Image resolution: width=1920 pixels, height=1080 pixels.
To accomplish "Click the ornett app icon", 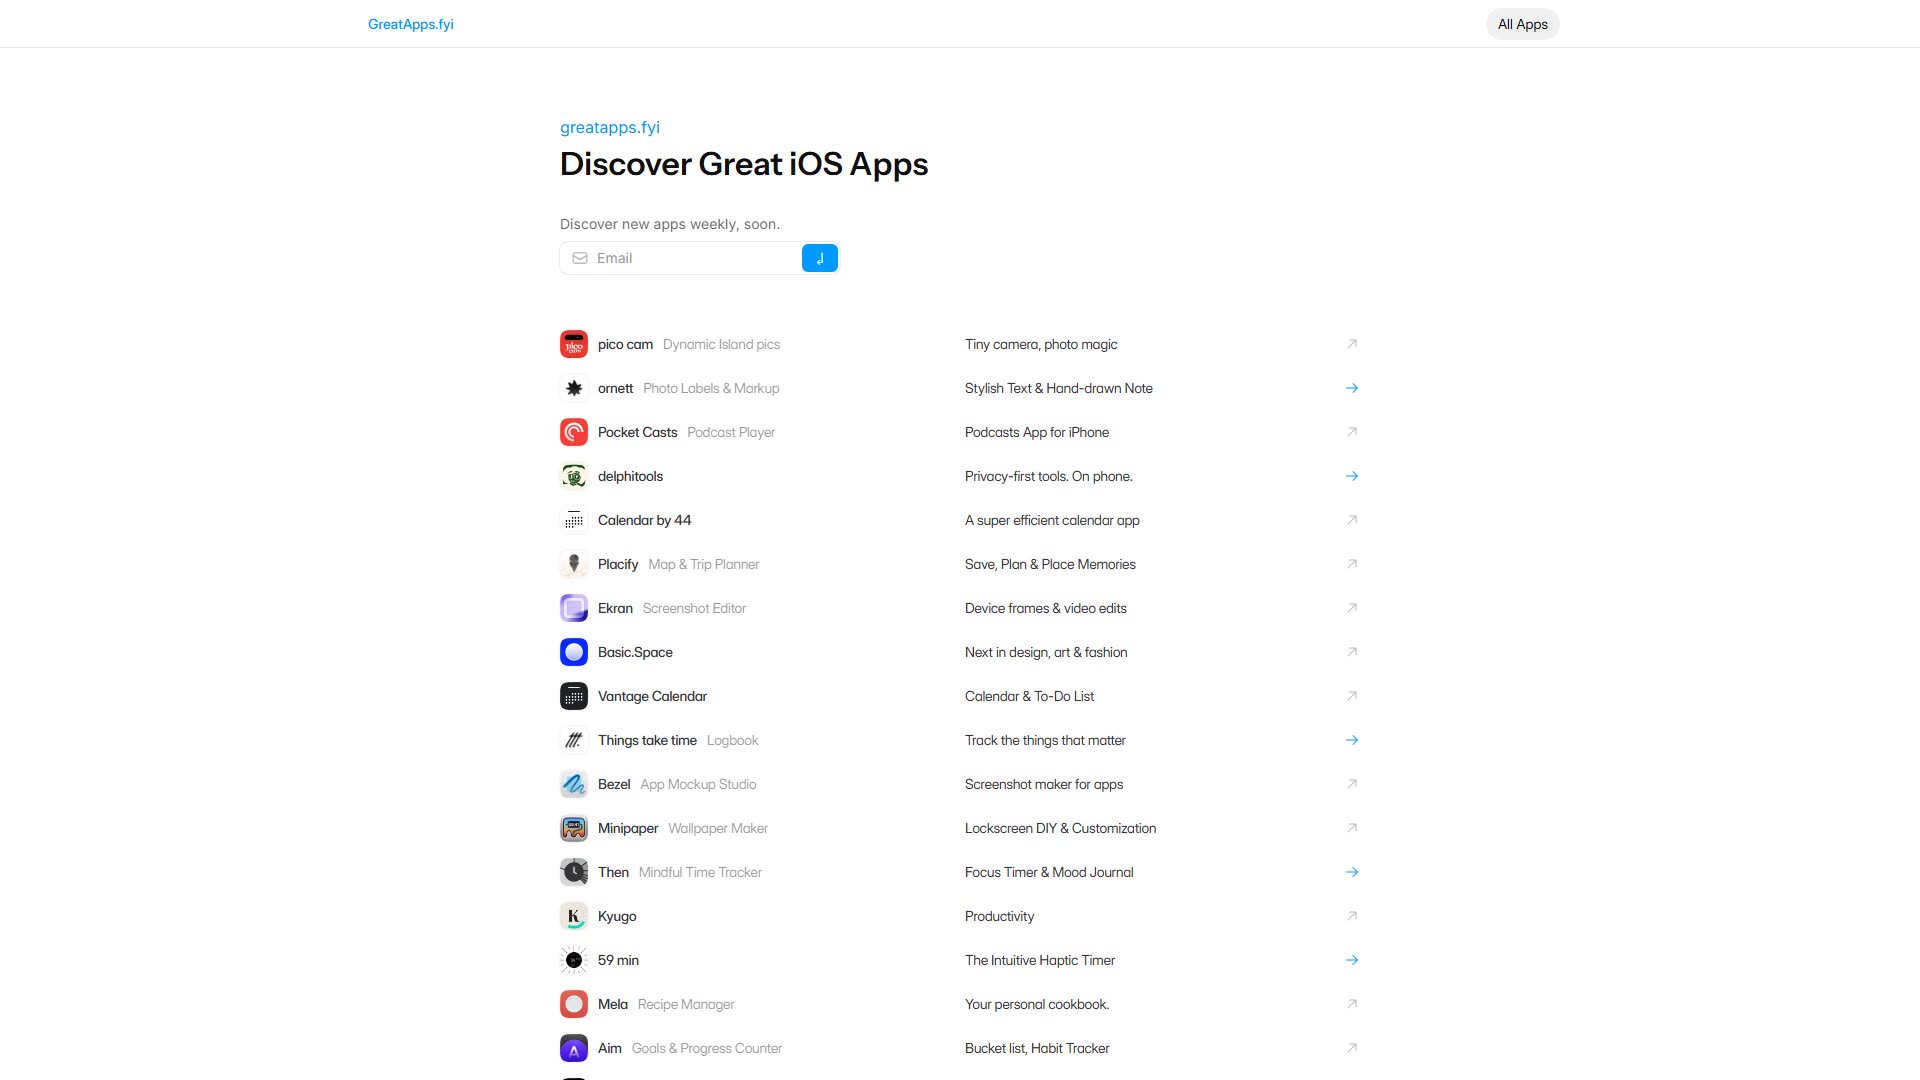I will 574,388.
